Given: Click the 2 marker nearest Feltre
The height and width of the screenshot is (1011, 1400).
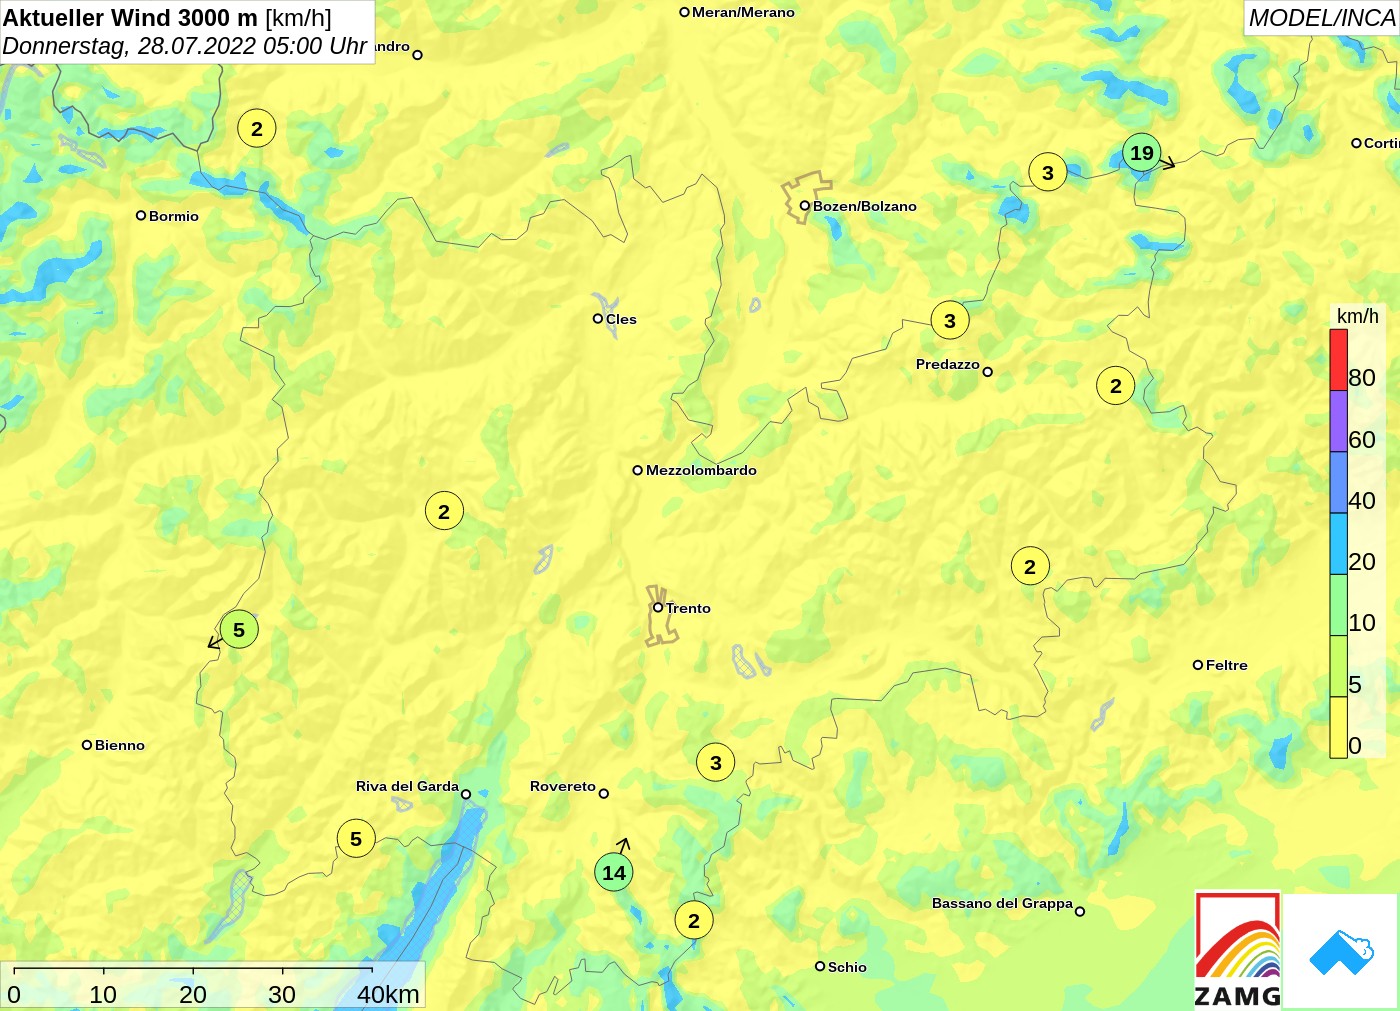Looking at the screenshot, I should pyautogui.click(x=1030, y=567).
